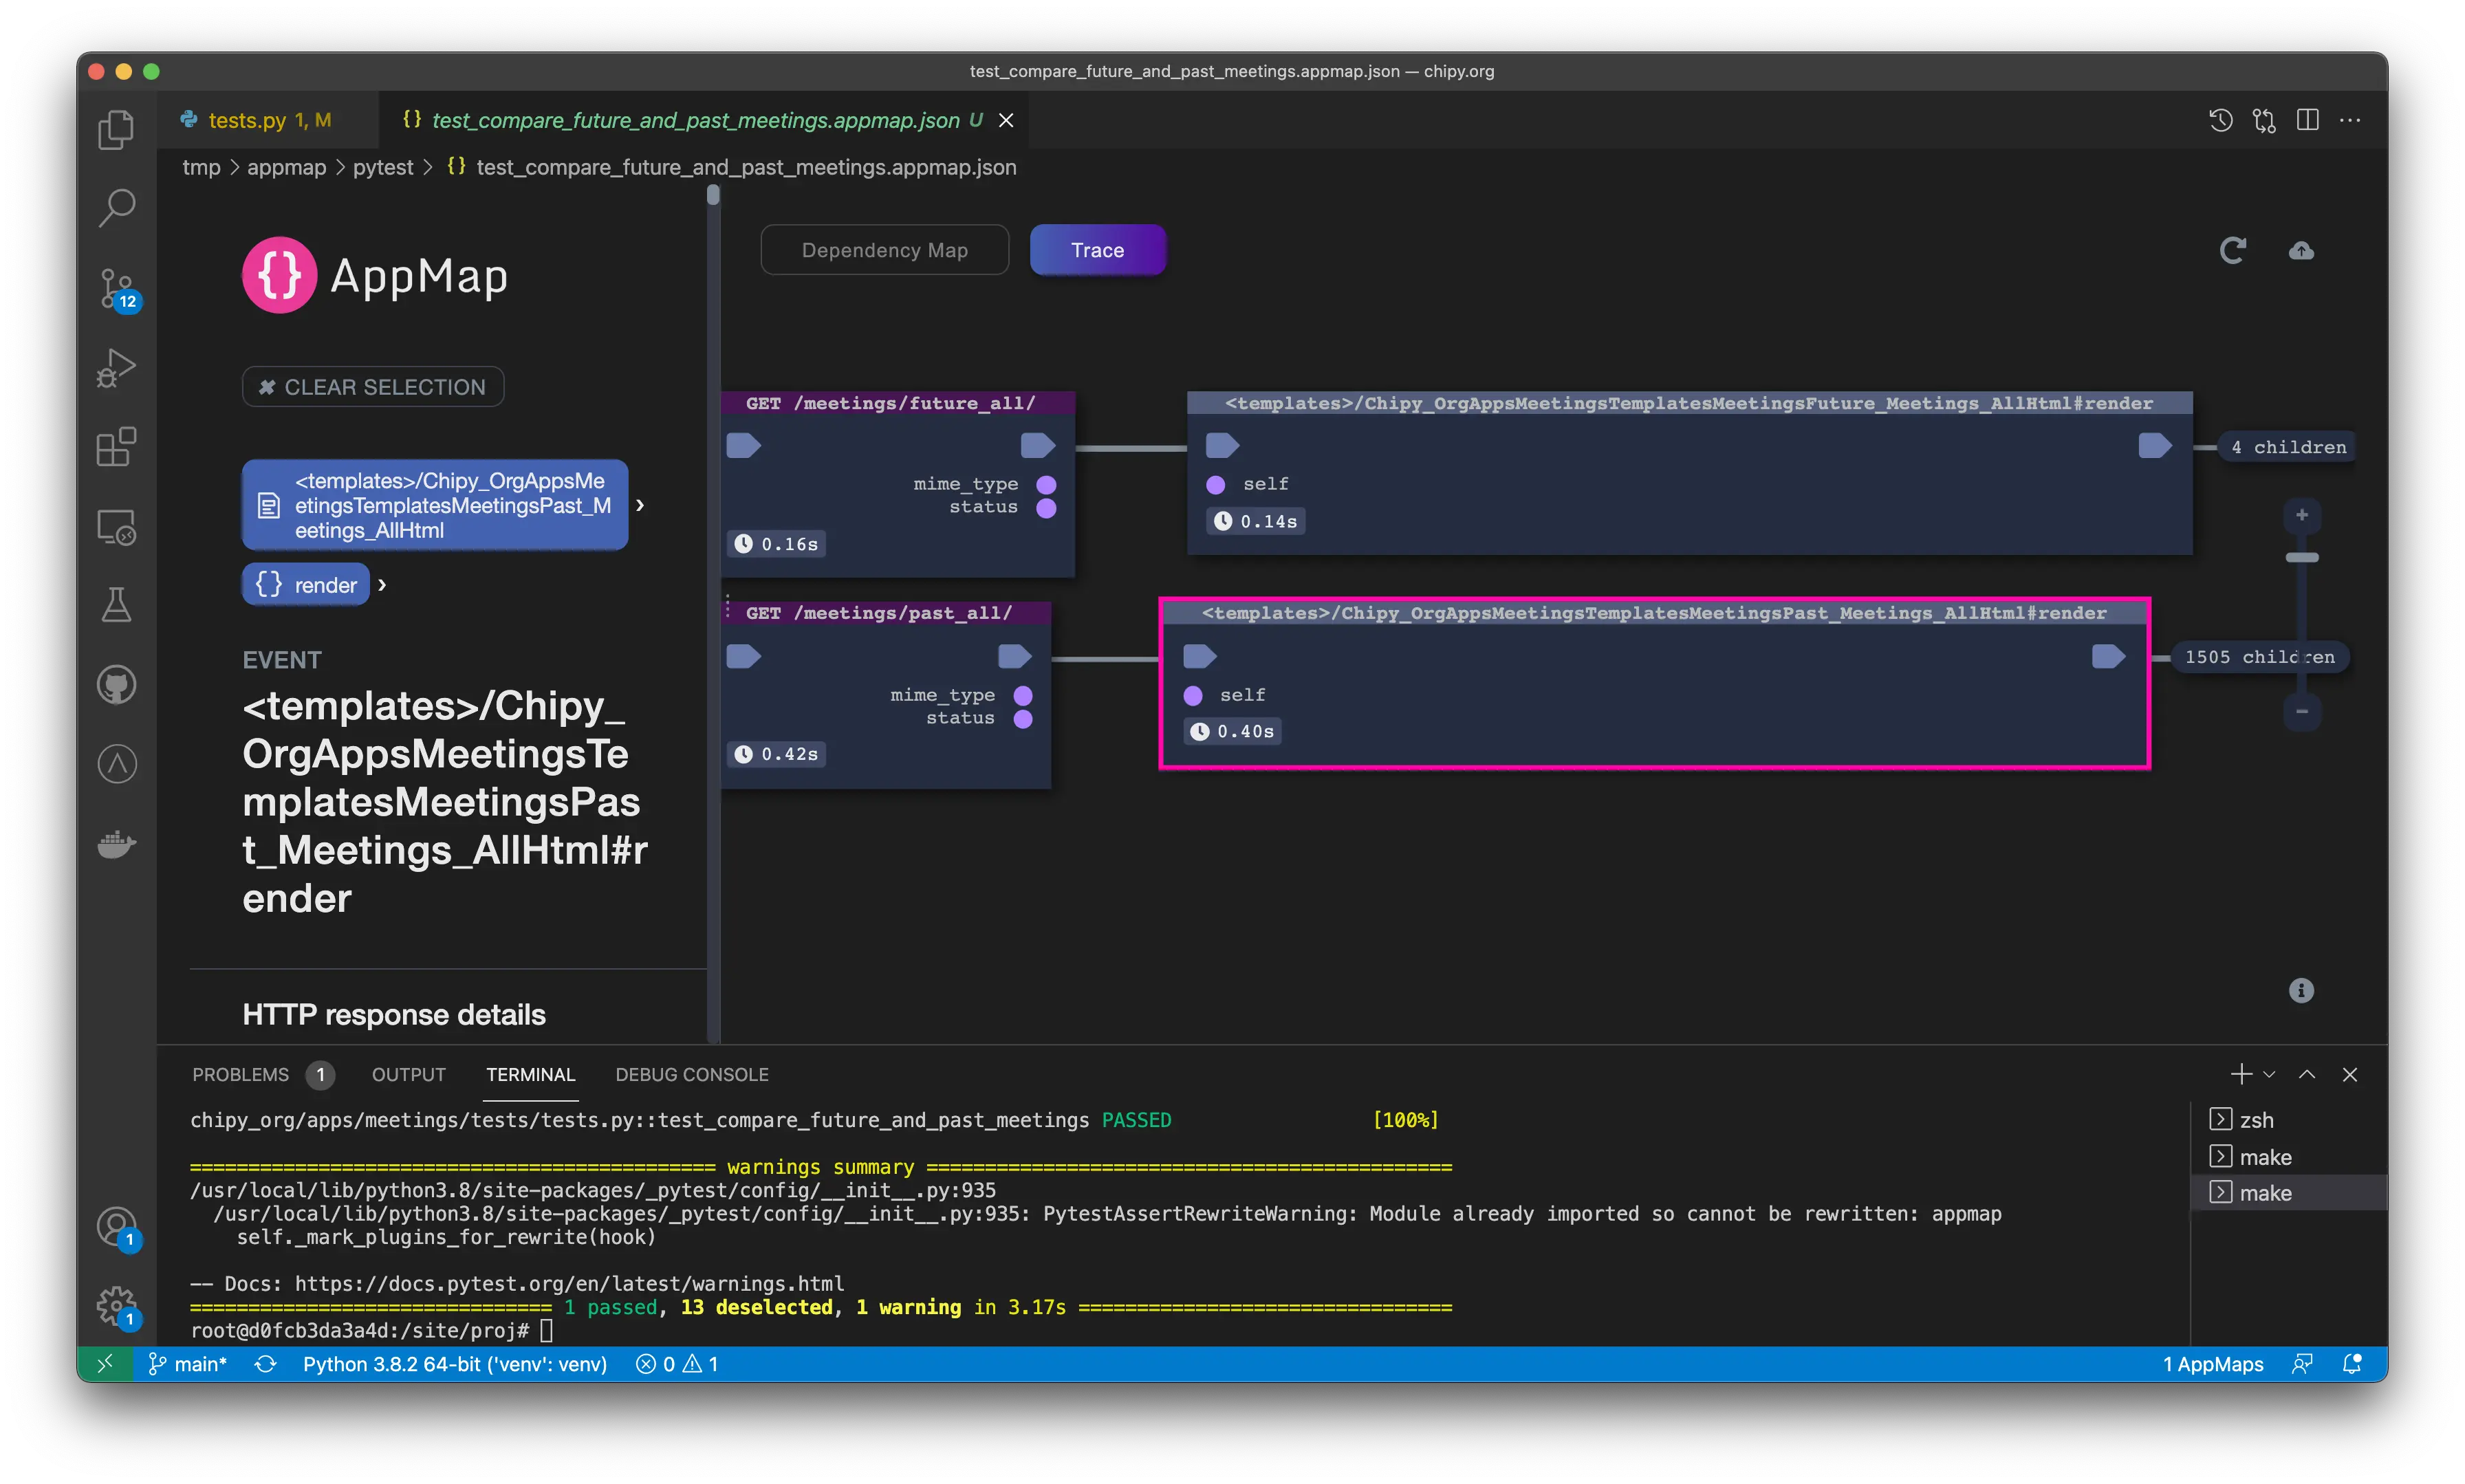
Task: Close the terminal panel
Action: 2350,1074
